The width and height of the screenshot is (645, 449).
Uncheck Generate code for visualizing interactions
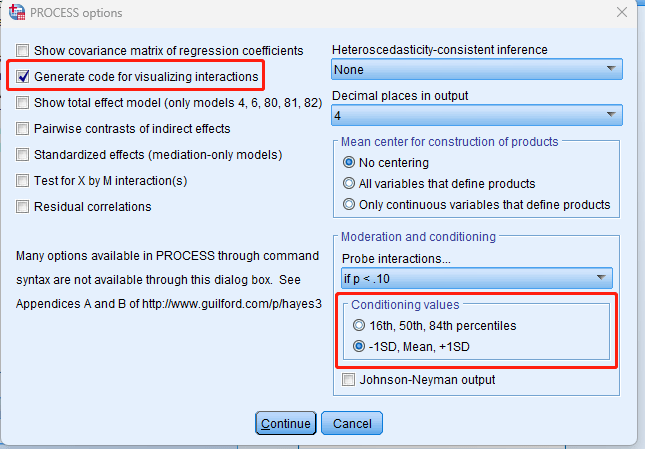(x=23, y=76)
